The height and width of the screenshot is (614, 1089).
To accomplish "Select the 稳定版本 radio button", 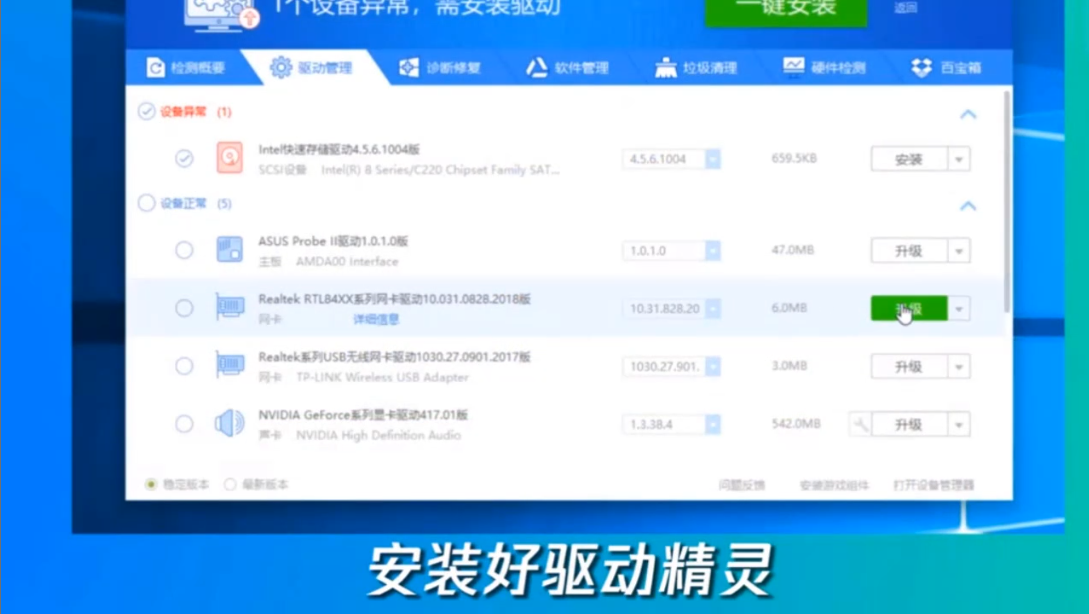I will 151,484.
